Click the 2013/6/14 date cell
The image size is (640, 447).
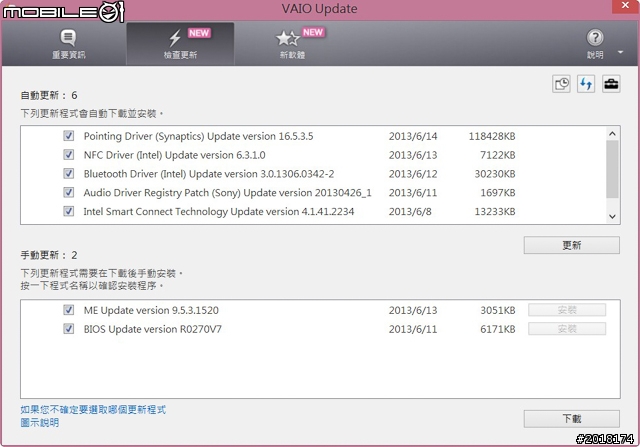tap(413, 136)
